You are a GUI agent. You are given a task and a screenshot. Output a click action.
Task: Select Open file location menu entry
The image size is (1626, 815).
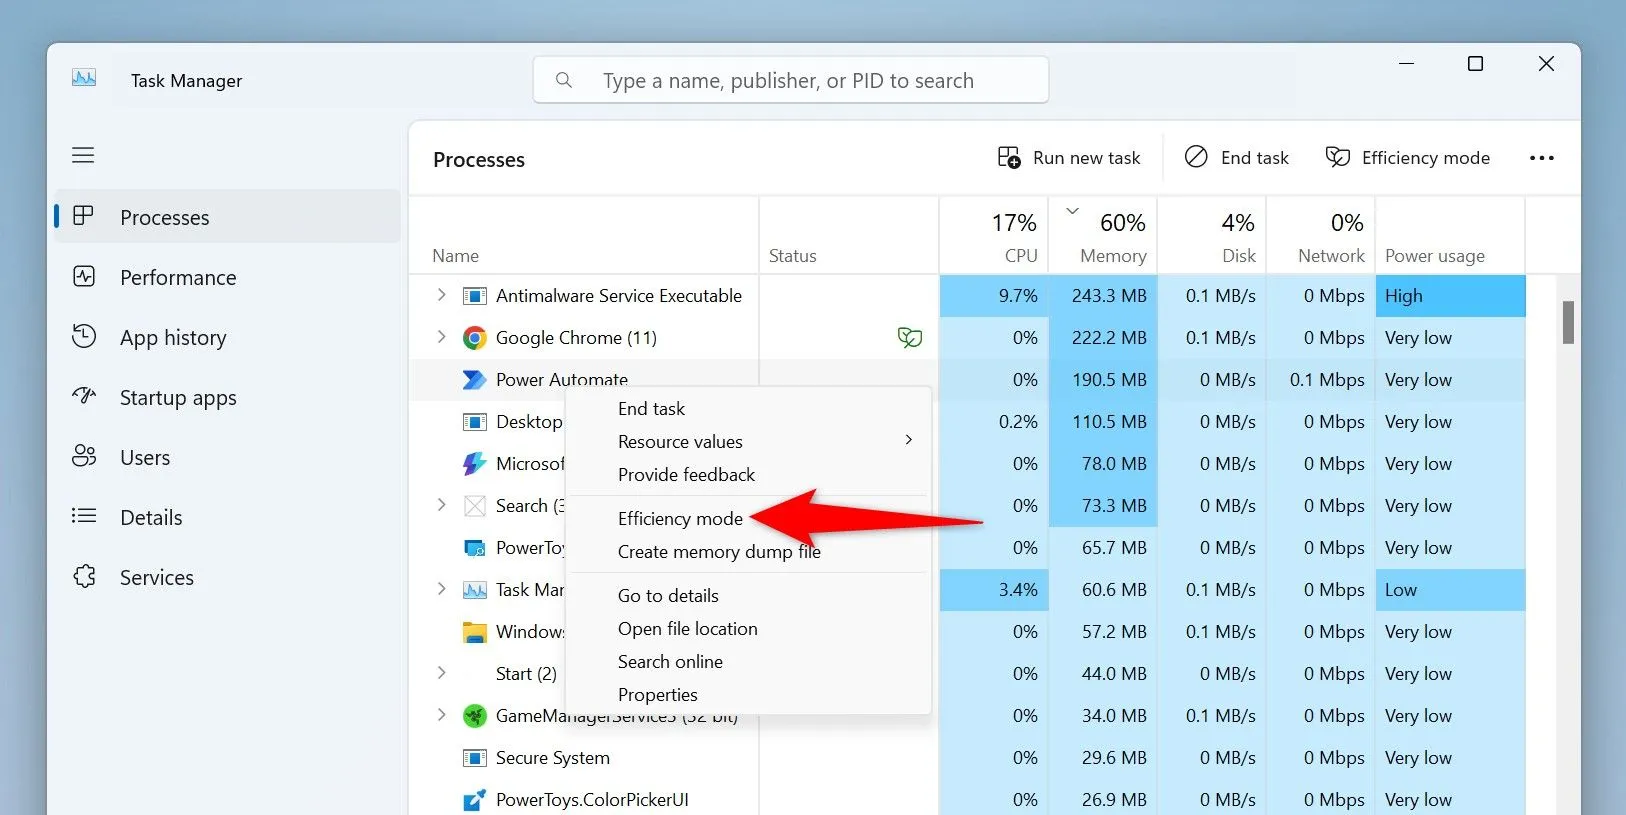[687, 628]
